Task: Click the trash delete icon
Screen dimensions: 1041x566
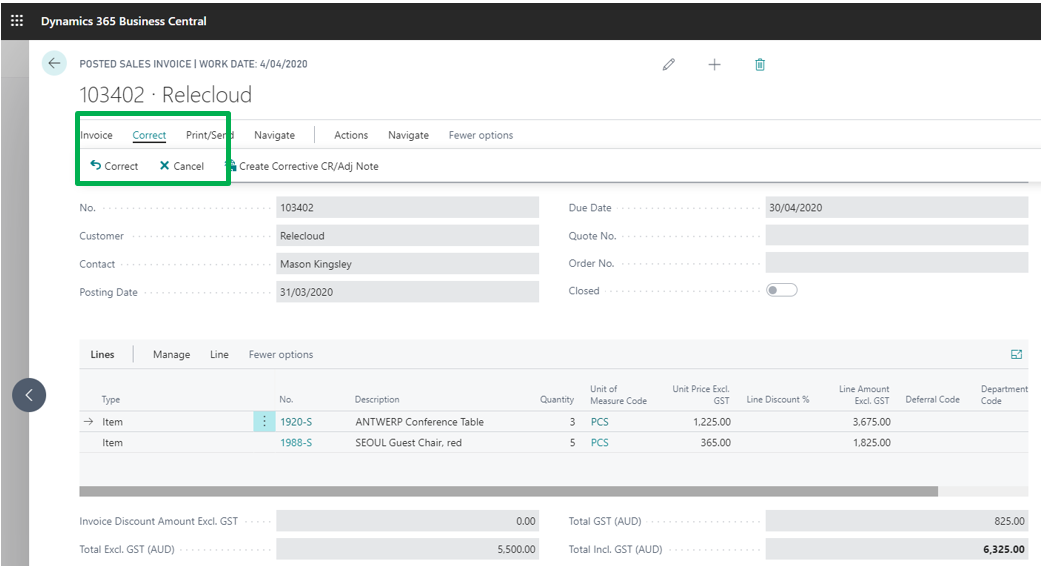Action: [x=760, y=65]
